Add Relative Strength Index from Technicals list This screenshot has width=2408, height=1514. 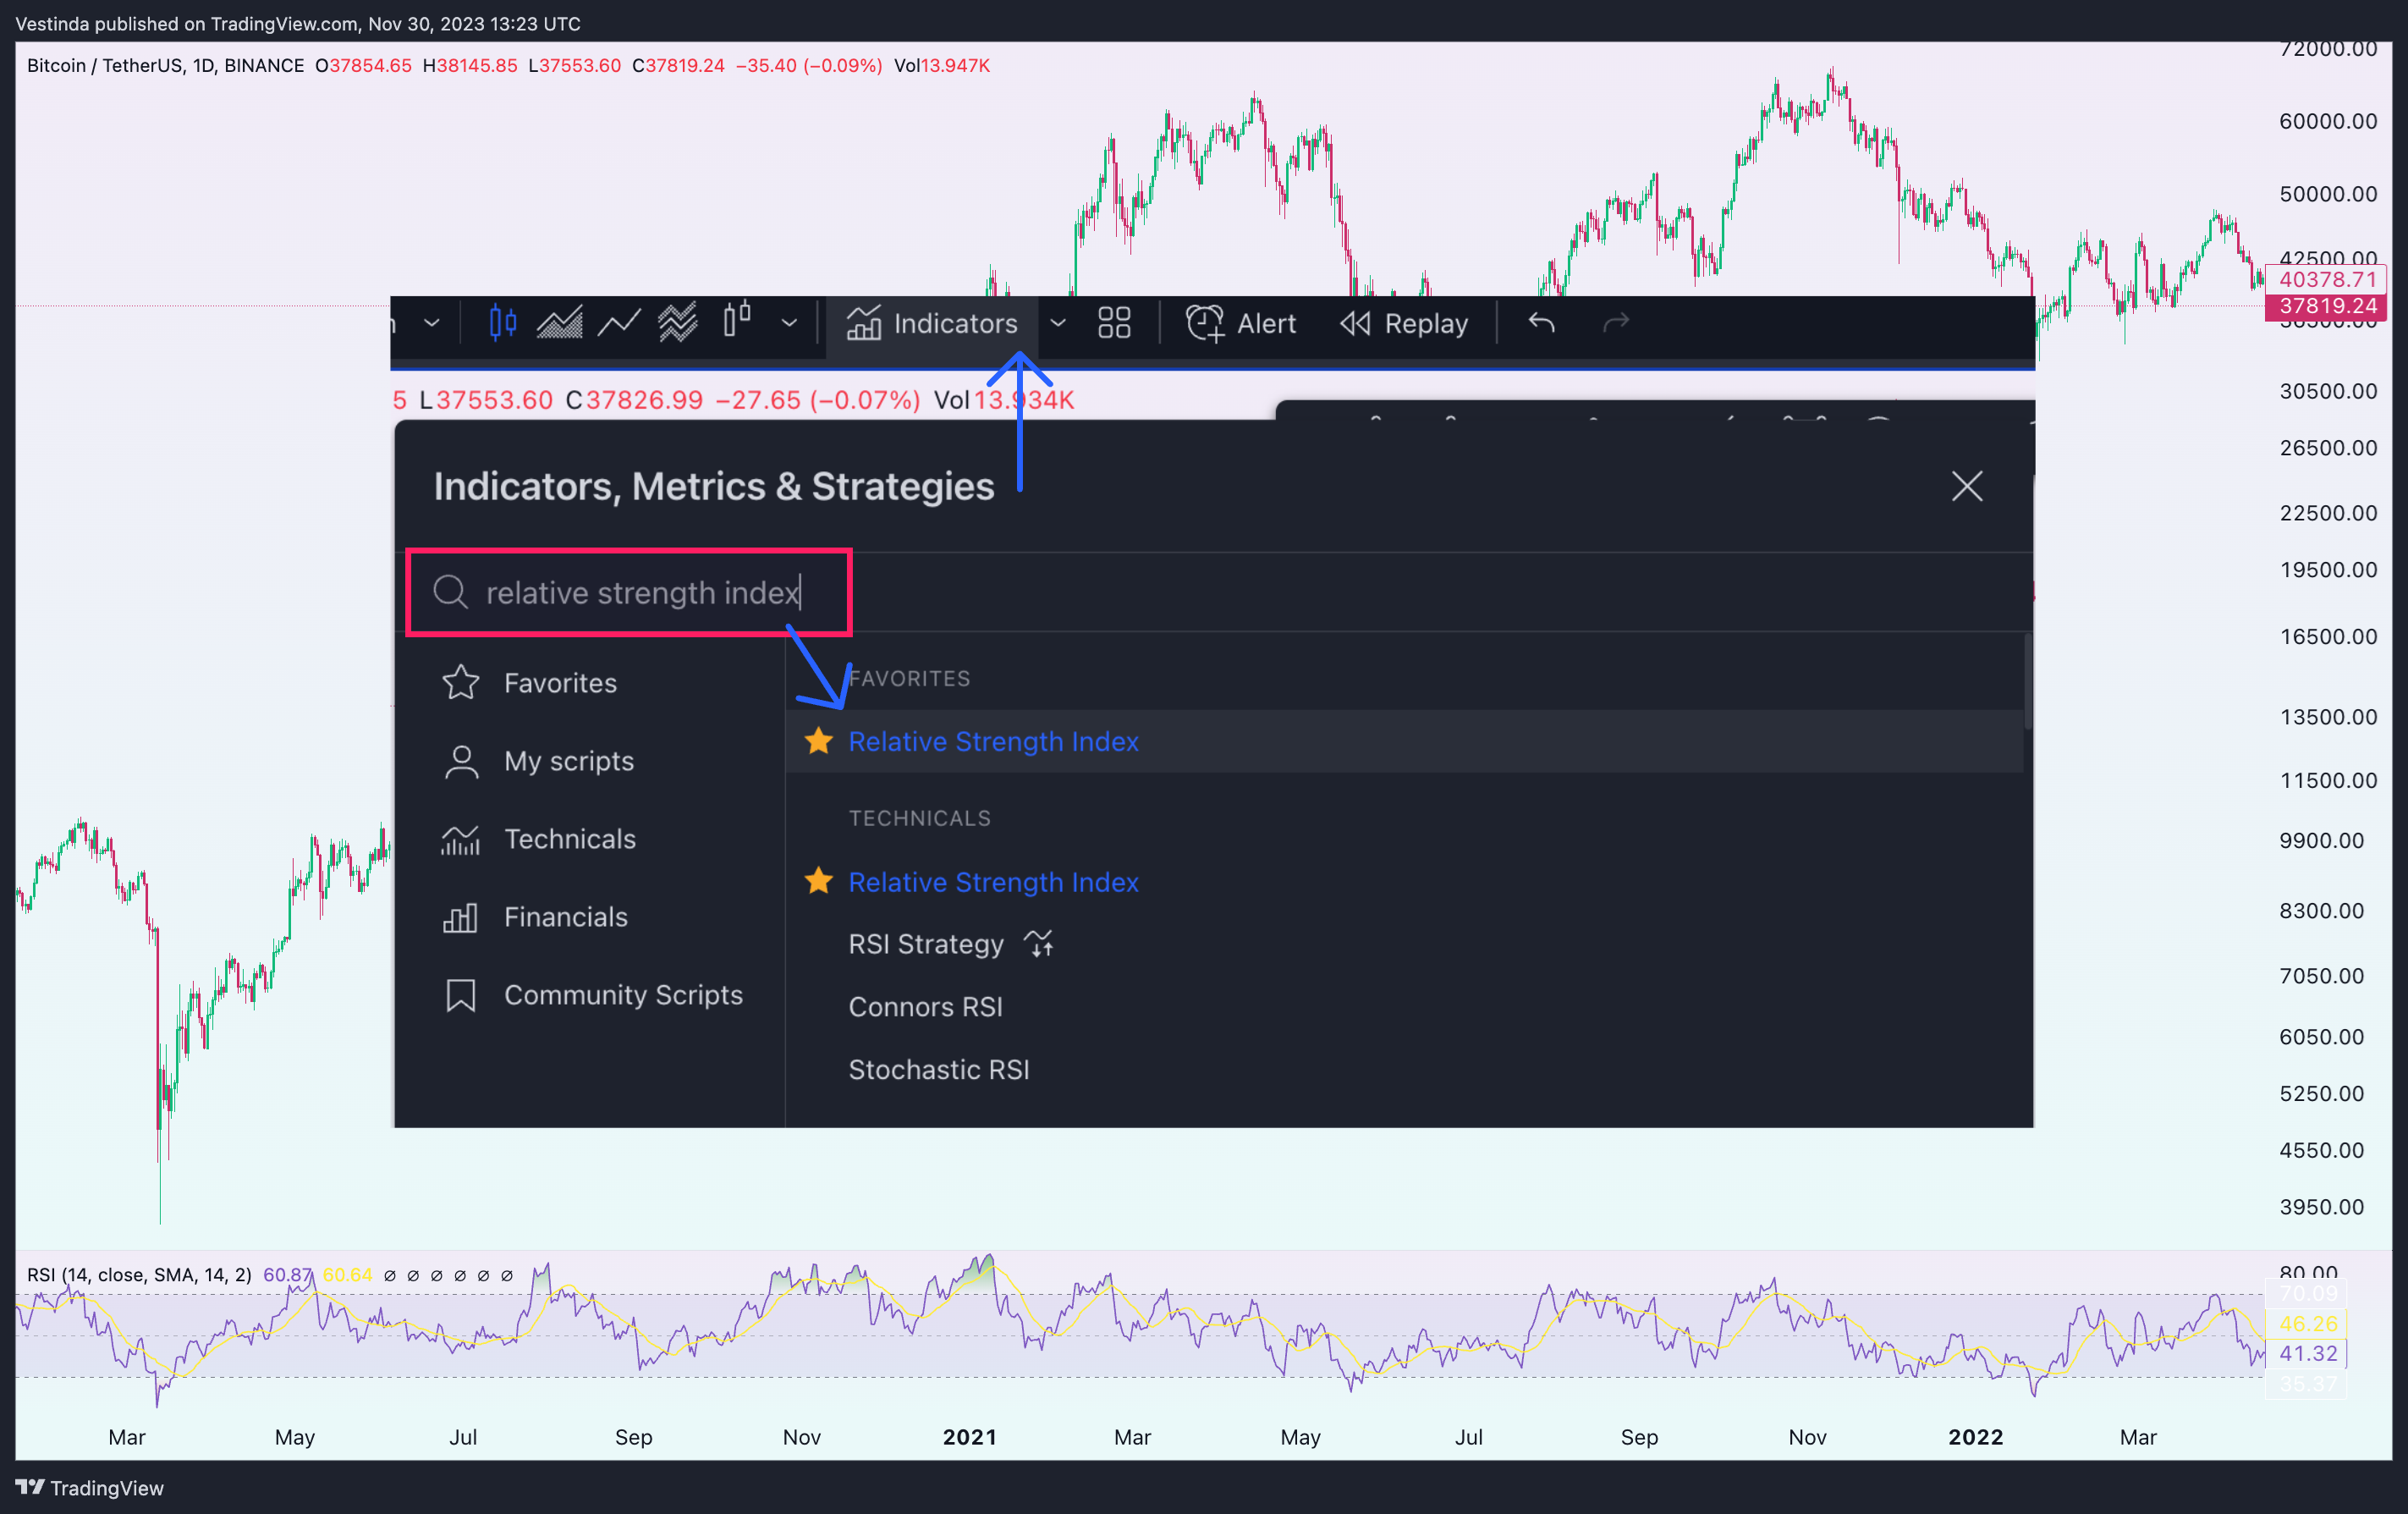[x=993, y=882]
